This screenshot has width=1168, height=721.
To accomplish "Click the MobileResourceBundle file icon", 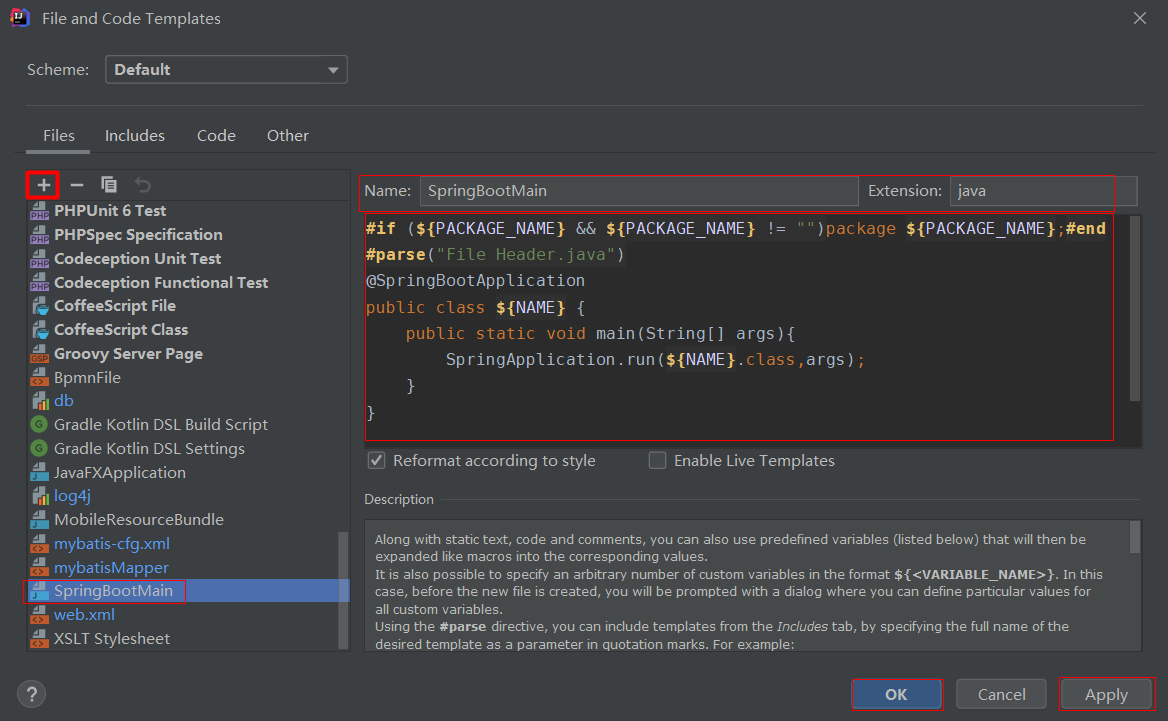I will point(39,520).
